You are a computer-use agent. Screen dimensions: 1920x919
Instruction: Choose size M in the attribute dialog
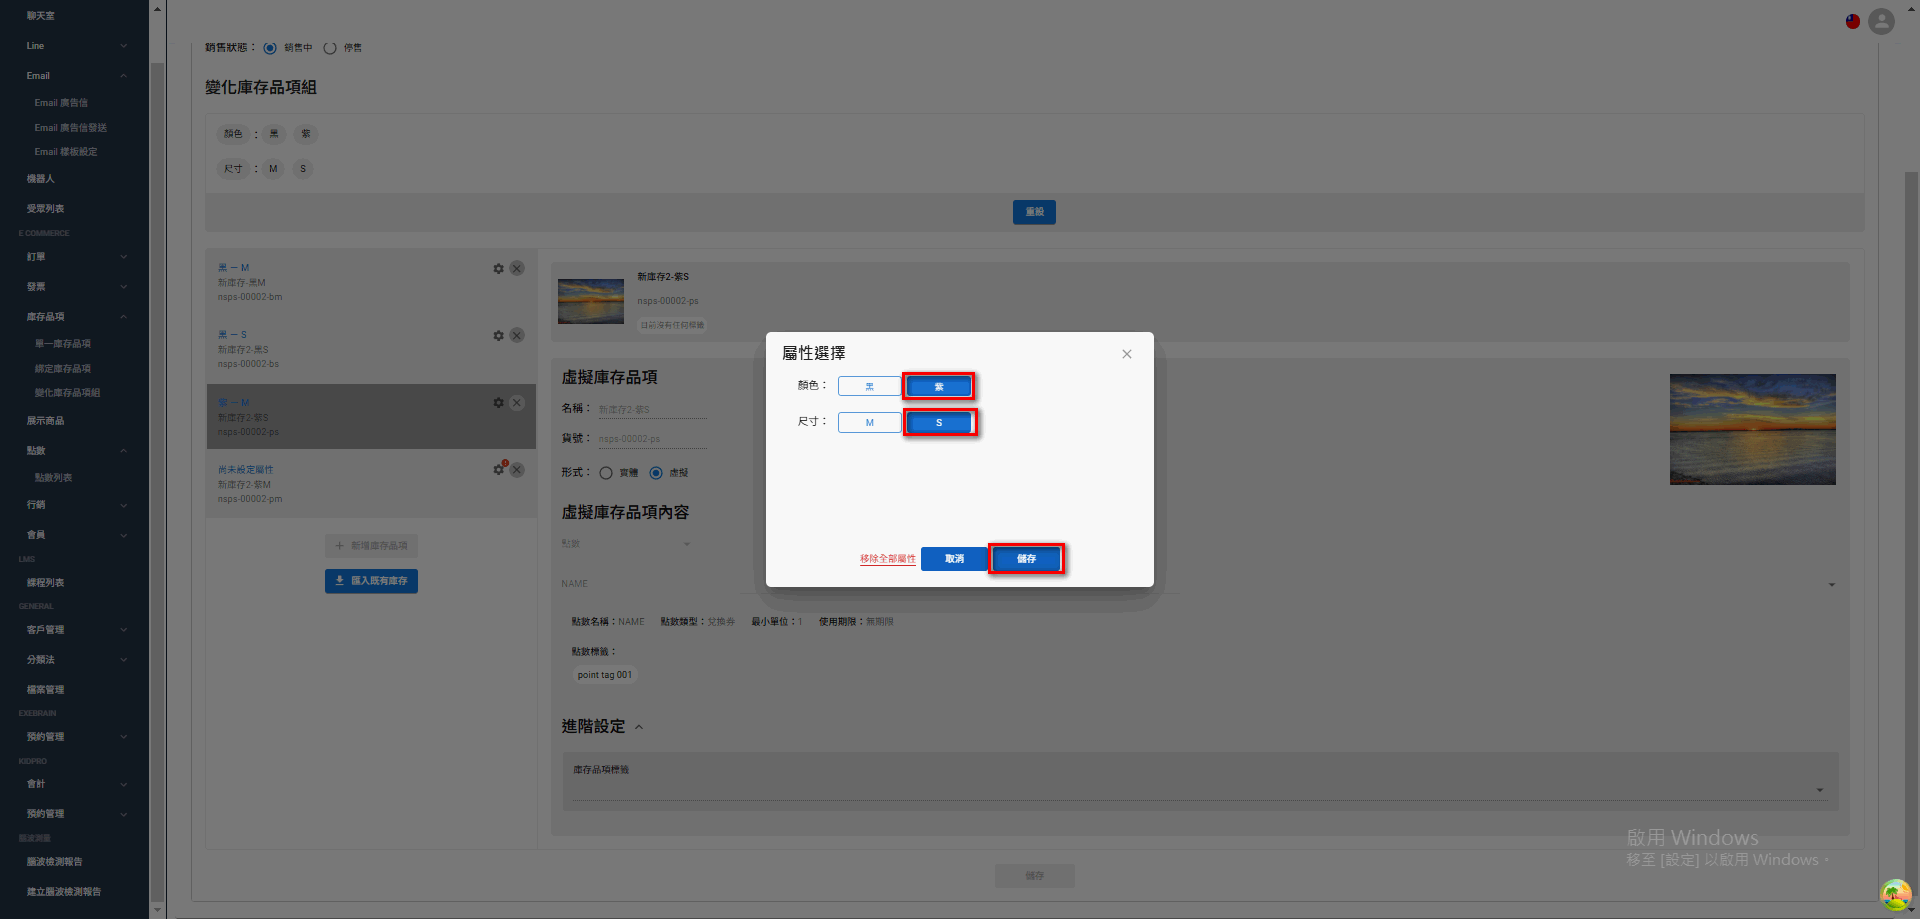(x=869, y=423)
